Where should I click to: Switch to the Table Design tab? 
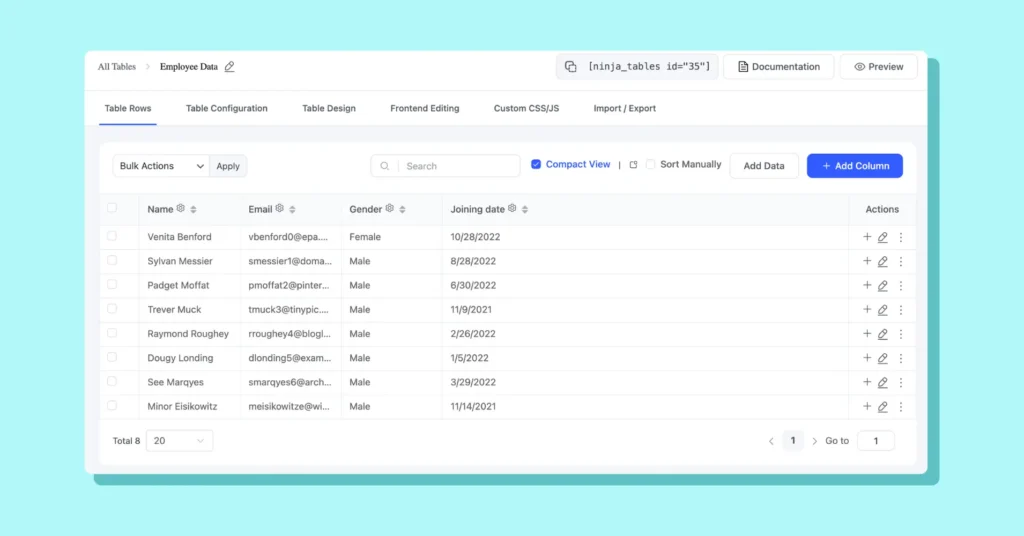click(328, 108)
